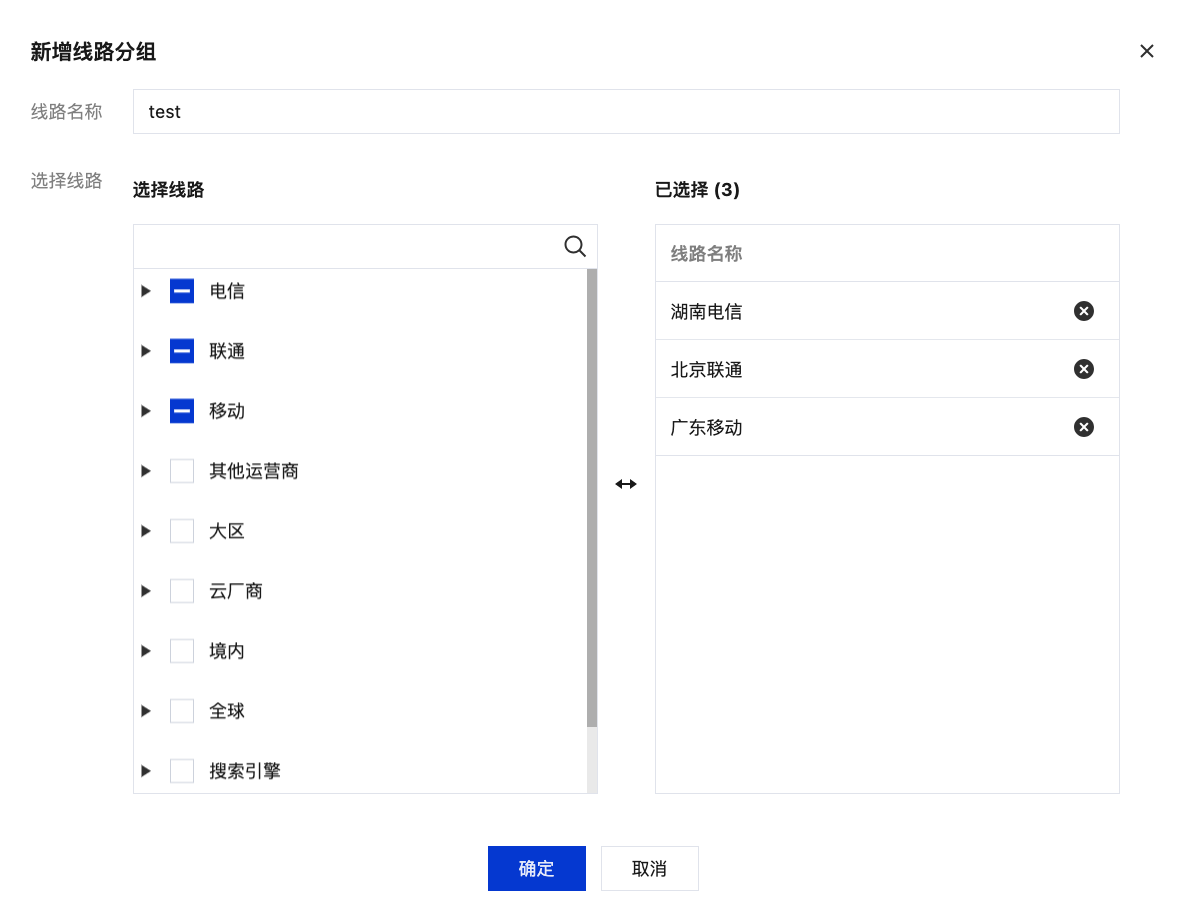1188x921 pixels.
Task: Confirm with the 确定 button
Action: click(x=537, y=868)
